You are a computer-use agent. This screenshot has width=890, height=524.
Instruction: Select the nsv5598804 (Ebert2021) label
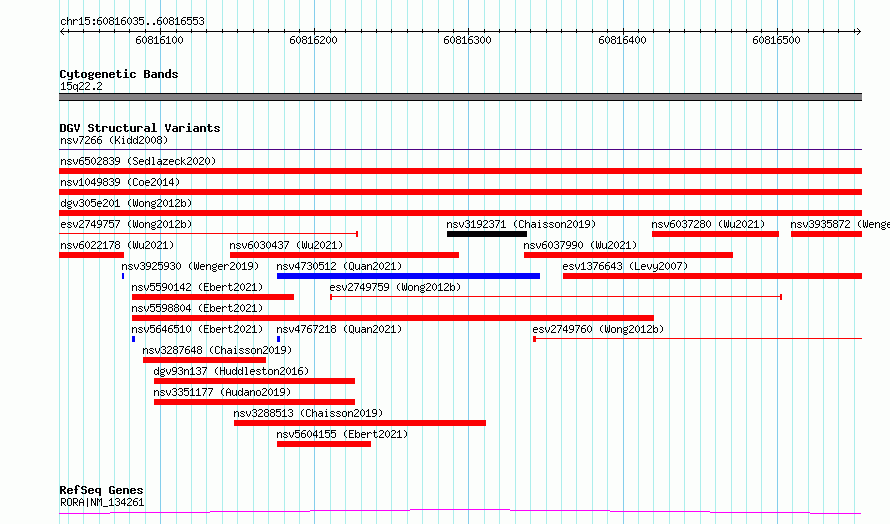(197, 308)
